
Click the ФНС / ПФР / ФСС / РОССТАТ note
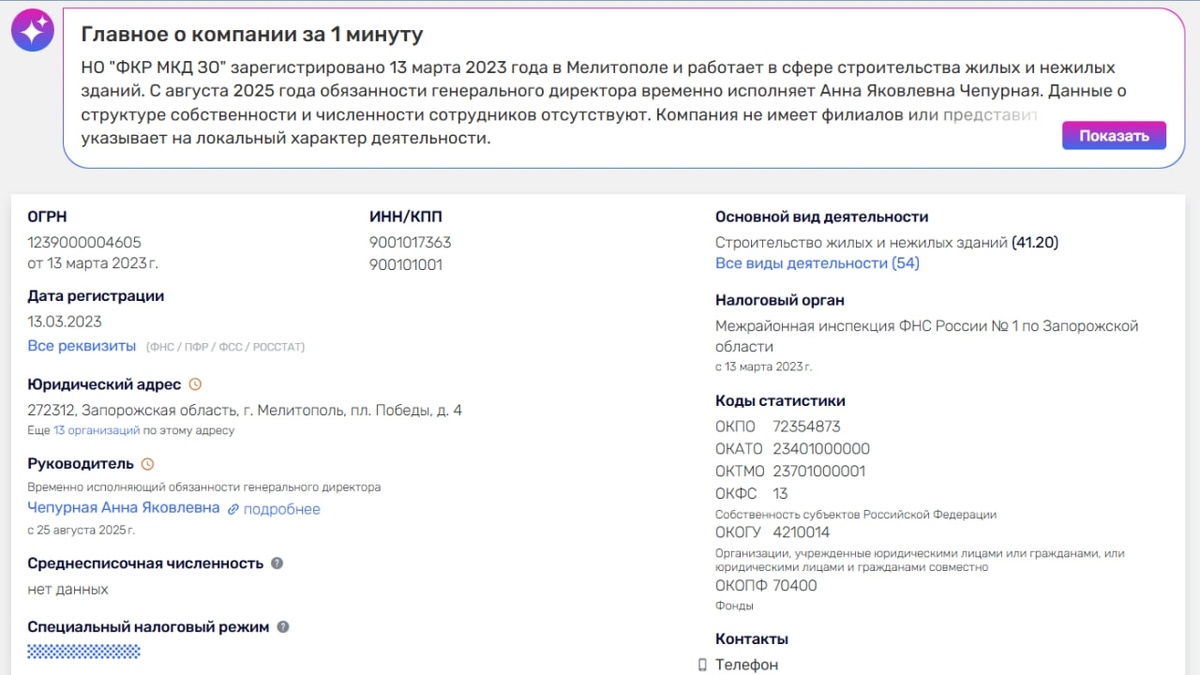pos(226,347)
